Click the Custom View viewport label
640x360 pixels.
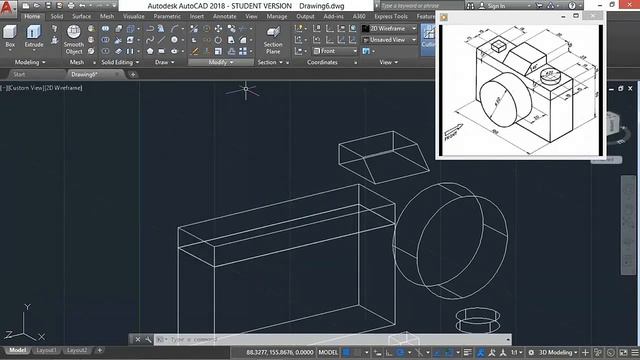27,88
